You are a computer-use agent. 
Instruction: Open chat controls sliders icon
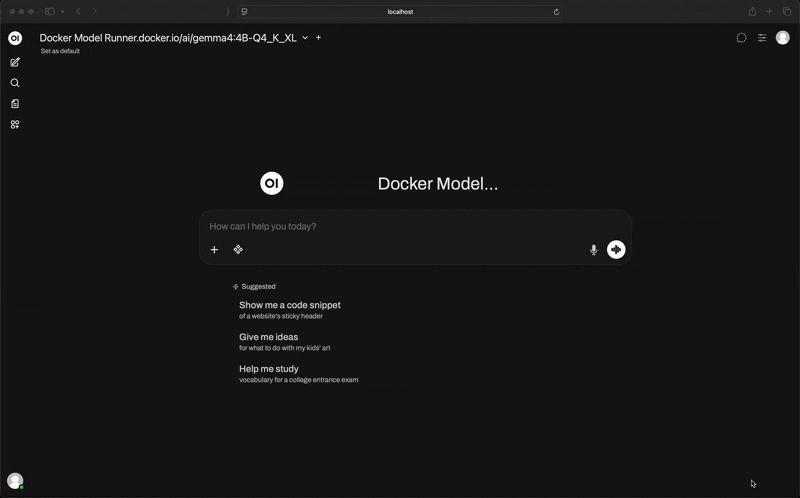pyautogui.click(x=762, y=38)
